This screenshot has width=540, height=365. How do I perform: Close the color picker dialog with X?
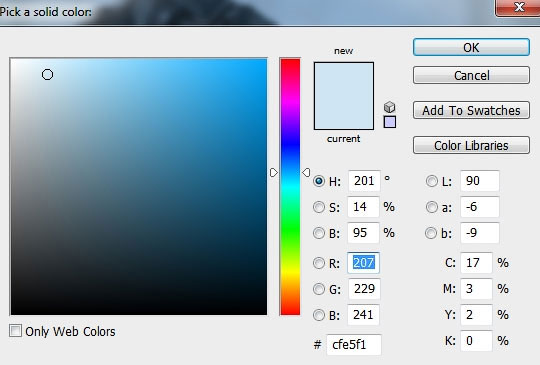pos(518,8)
